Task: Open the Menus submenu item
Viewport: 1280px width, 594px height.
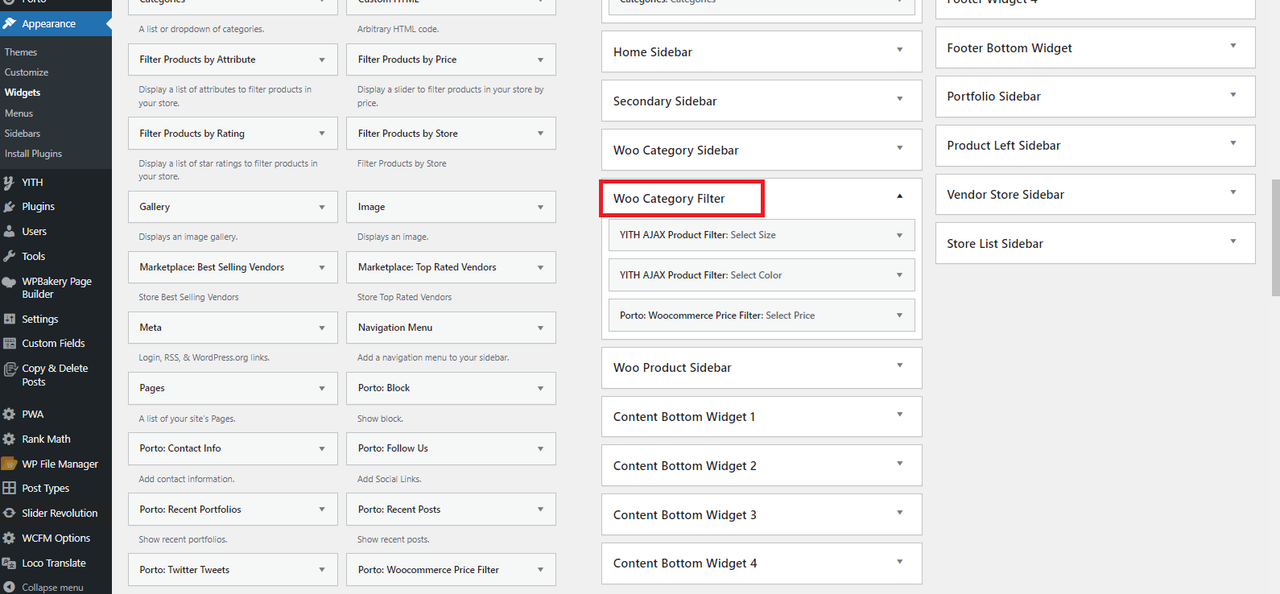Action: [19, 113]
